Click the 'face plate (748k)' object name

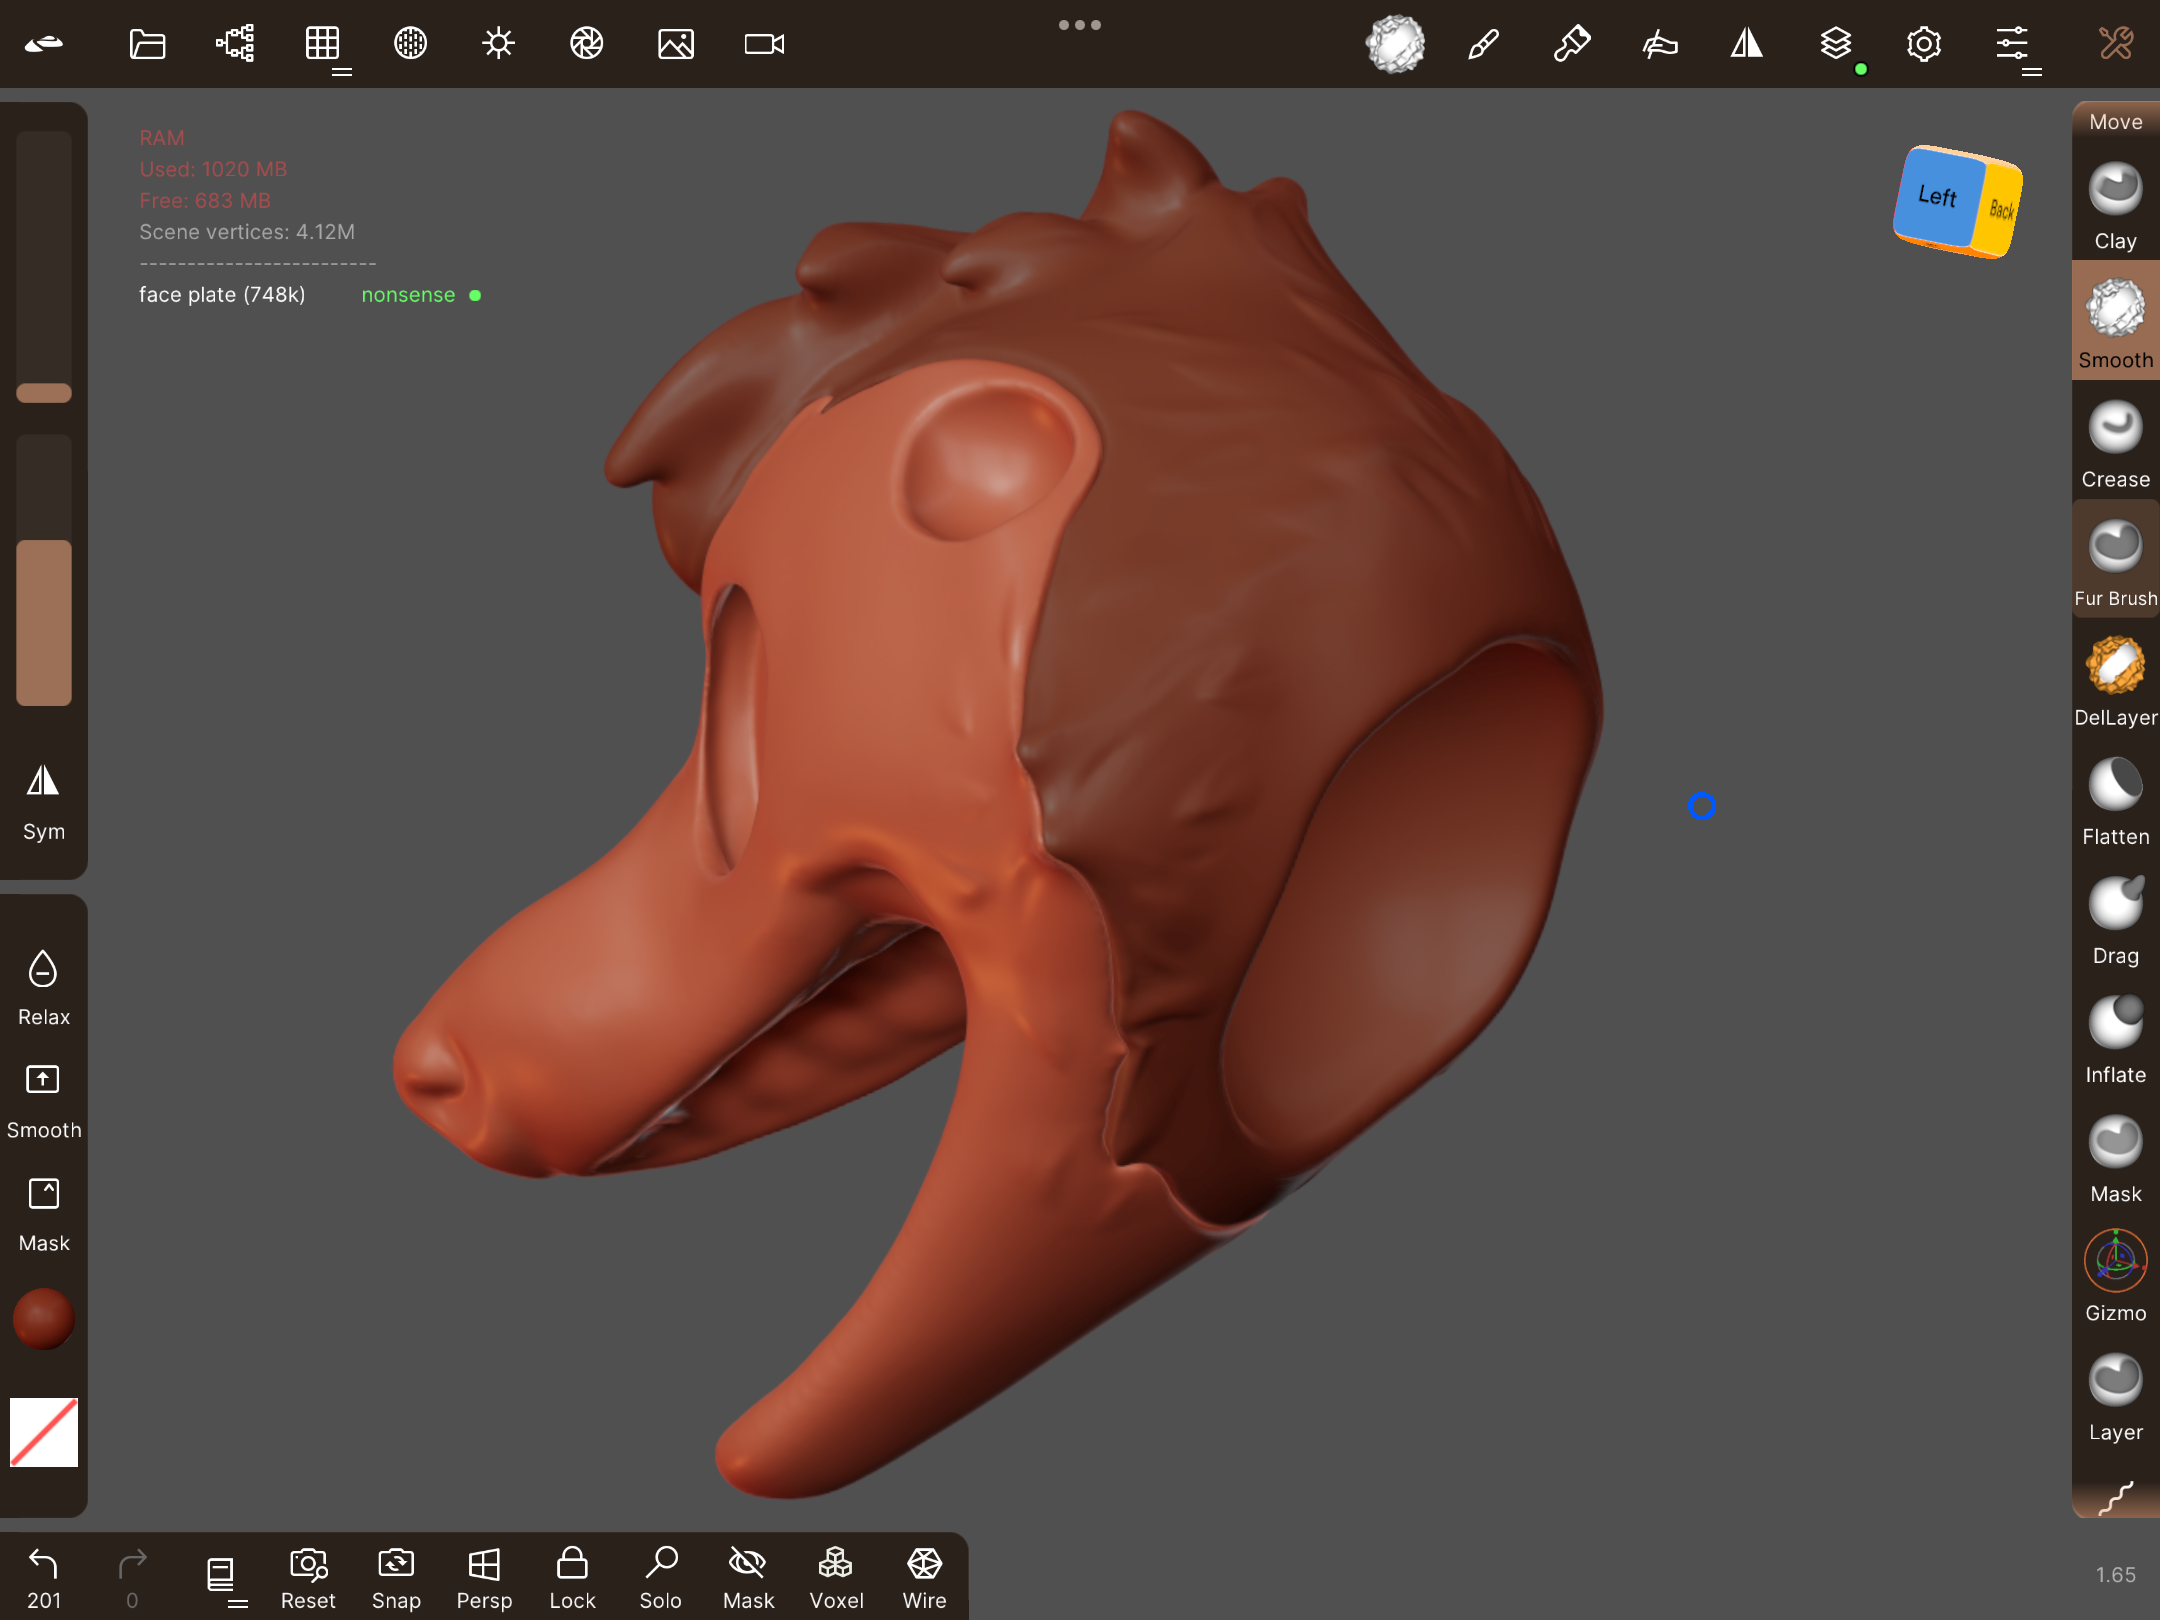[222, 295]
